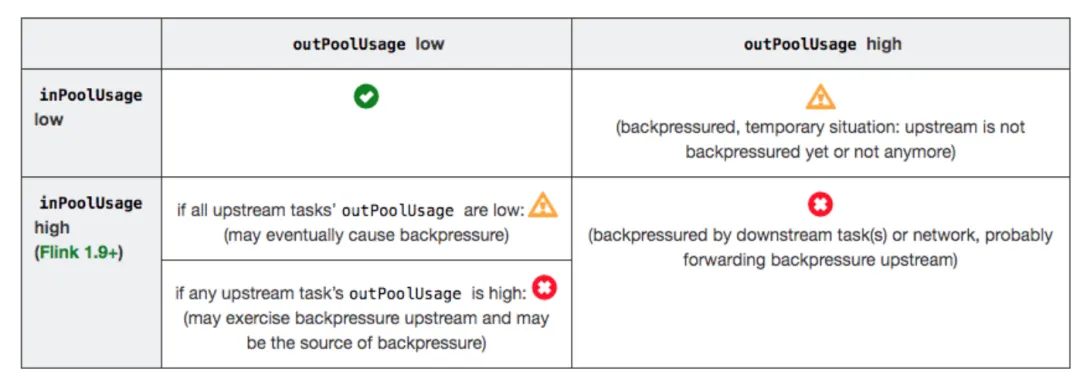Click the 'forwarding backpressure upstream)' line
The height and width of the screenshot is (389, 1080).
[x=820, y=261]
